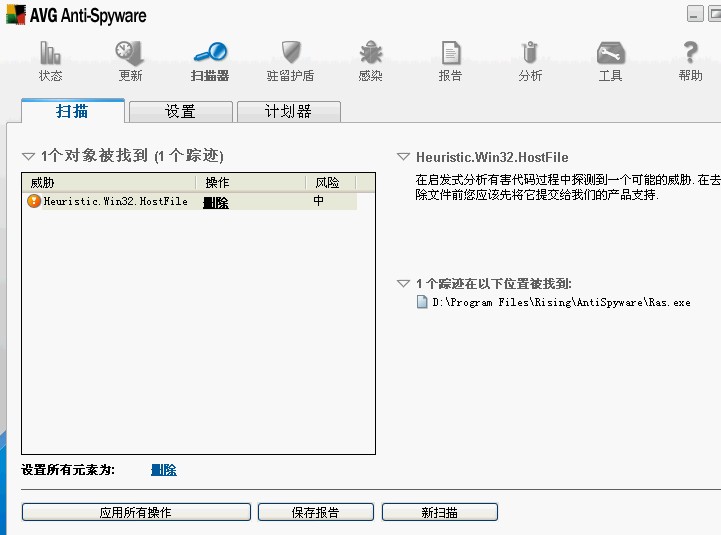This screenshot has width=721, height=535.
Task: Collapse the Heuristic.Win32.HostFile description triangle
Action: click(x=403, y=157)
